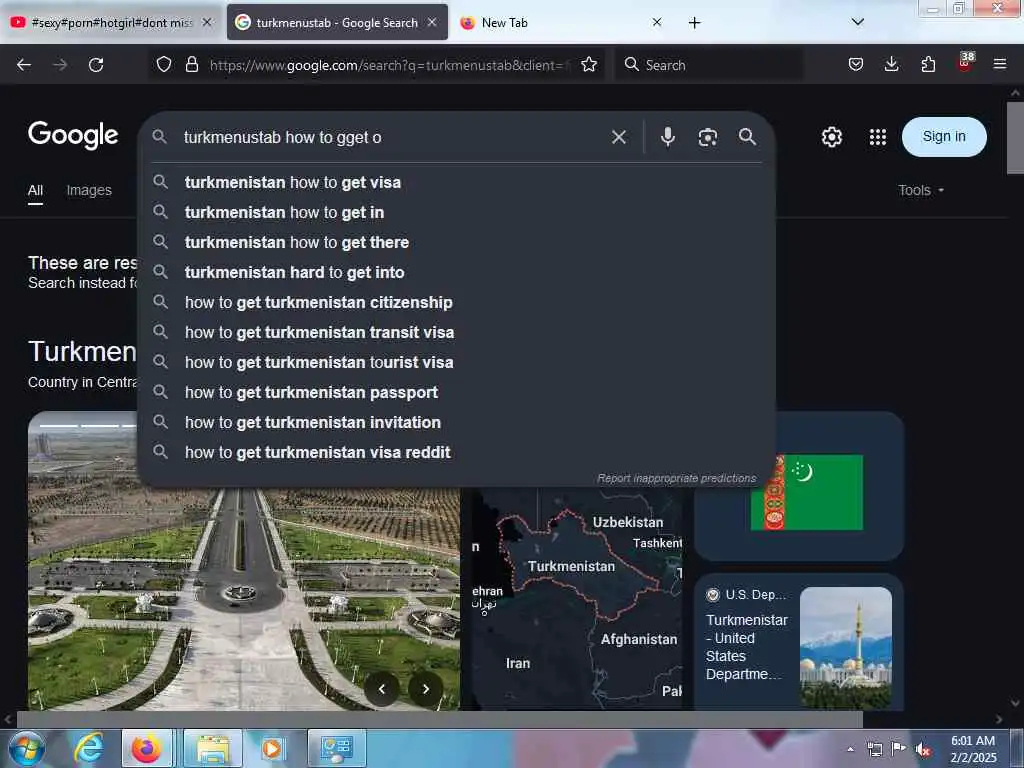
Task: Click Report inappropriate predictions link
Action: pos(677,478)
